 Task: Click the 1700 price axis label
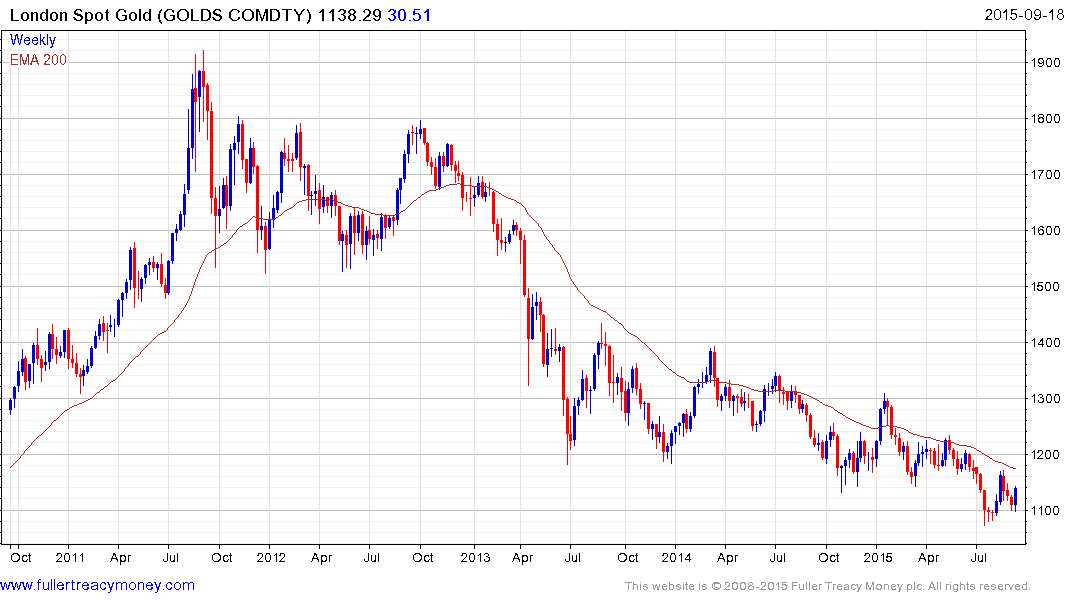click(1046, 175)
